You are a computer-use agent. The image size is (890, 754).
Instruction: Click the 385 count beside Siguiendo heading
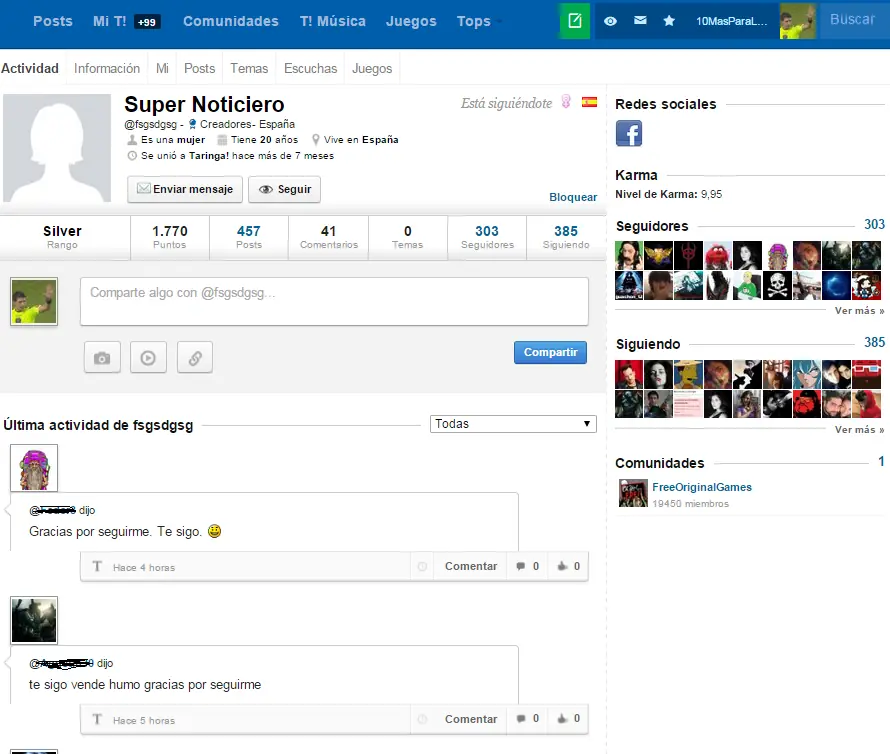tap(874, 342)
